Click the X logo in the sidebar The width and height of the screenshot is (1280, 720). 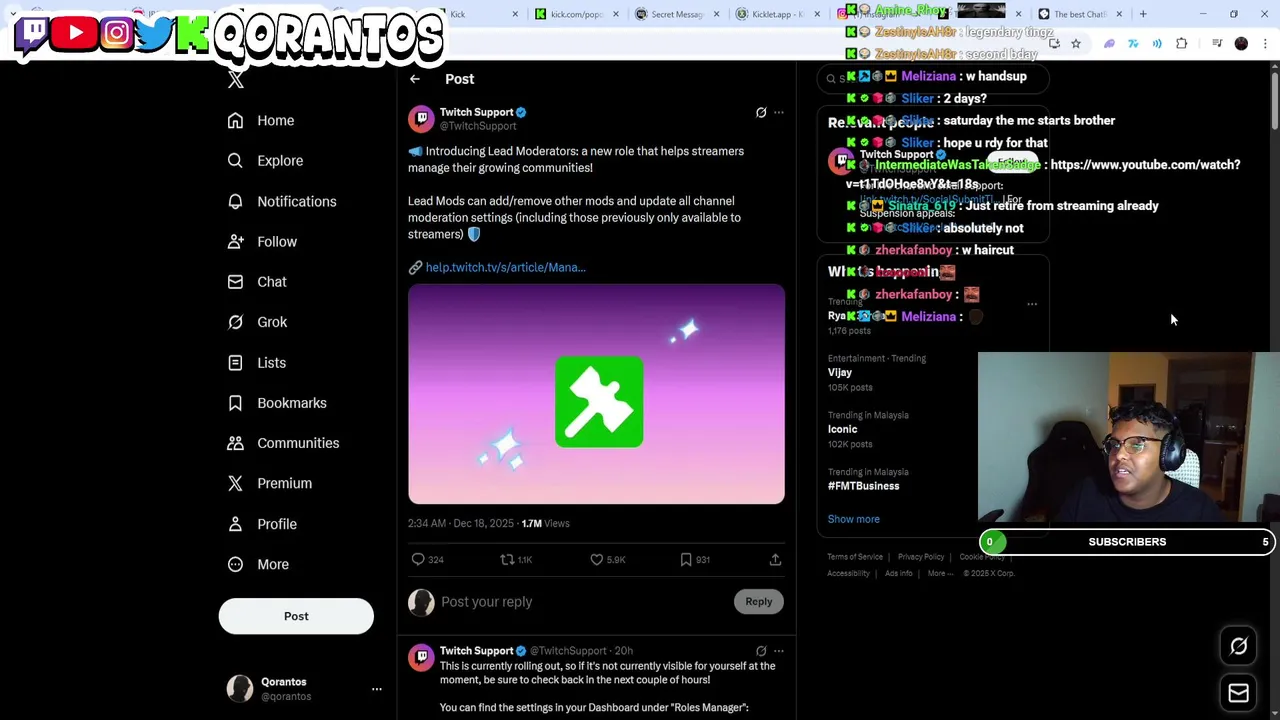(236, 80)
